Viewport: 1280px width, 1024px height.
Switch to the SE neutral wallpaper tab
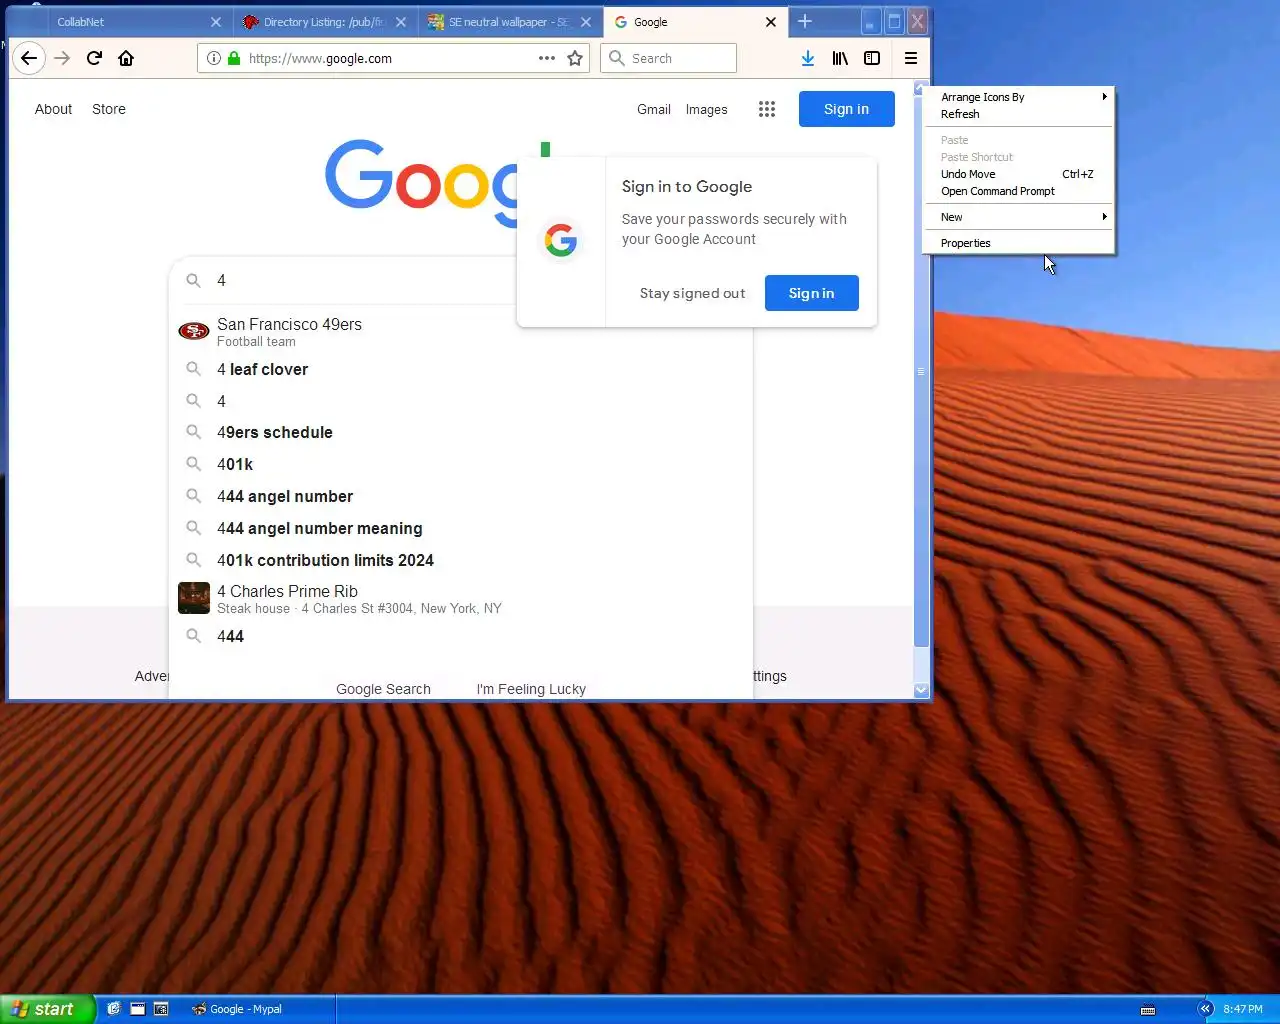[x=510, y=22]
